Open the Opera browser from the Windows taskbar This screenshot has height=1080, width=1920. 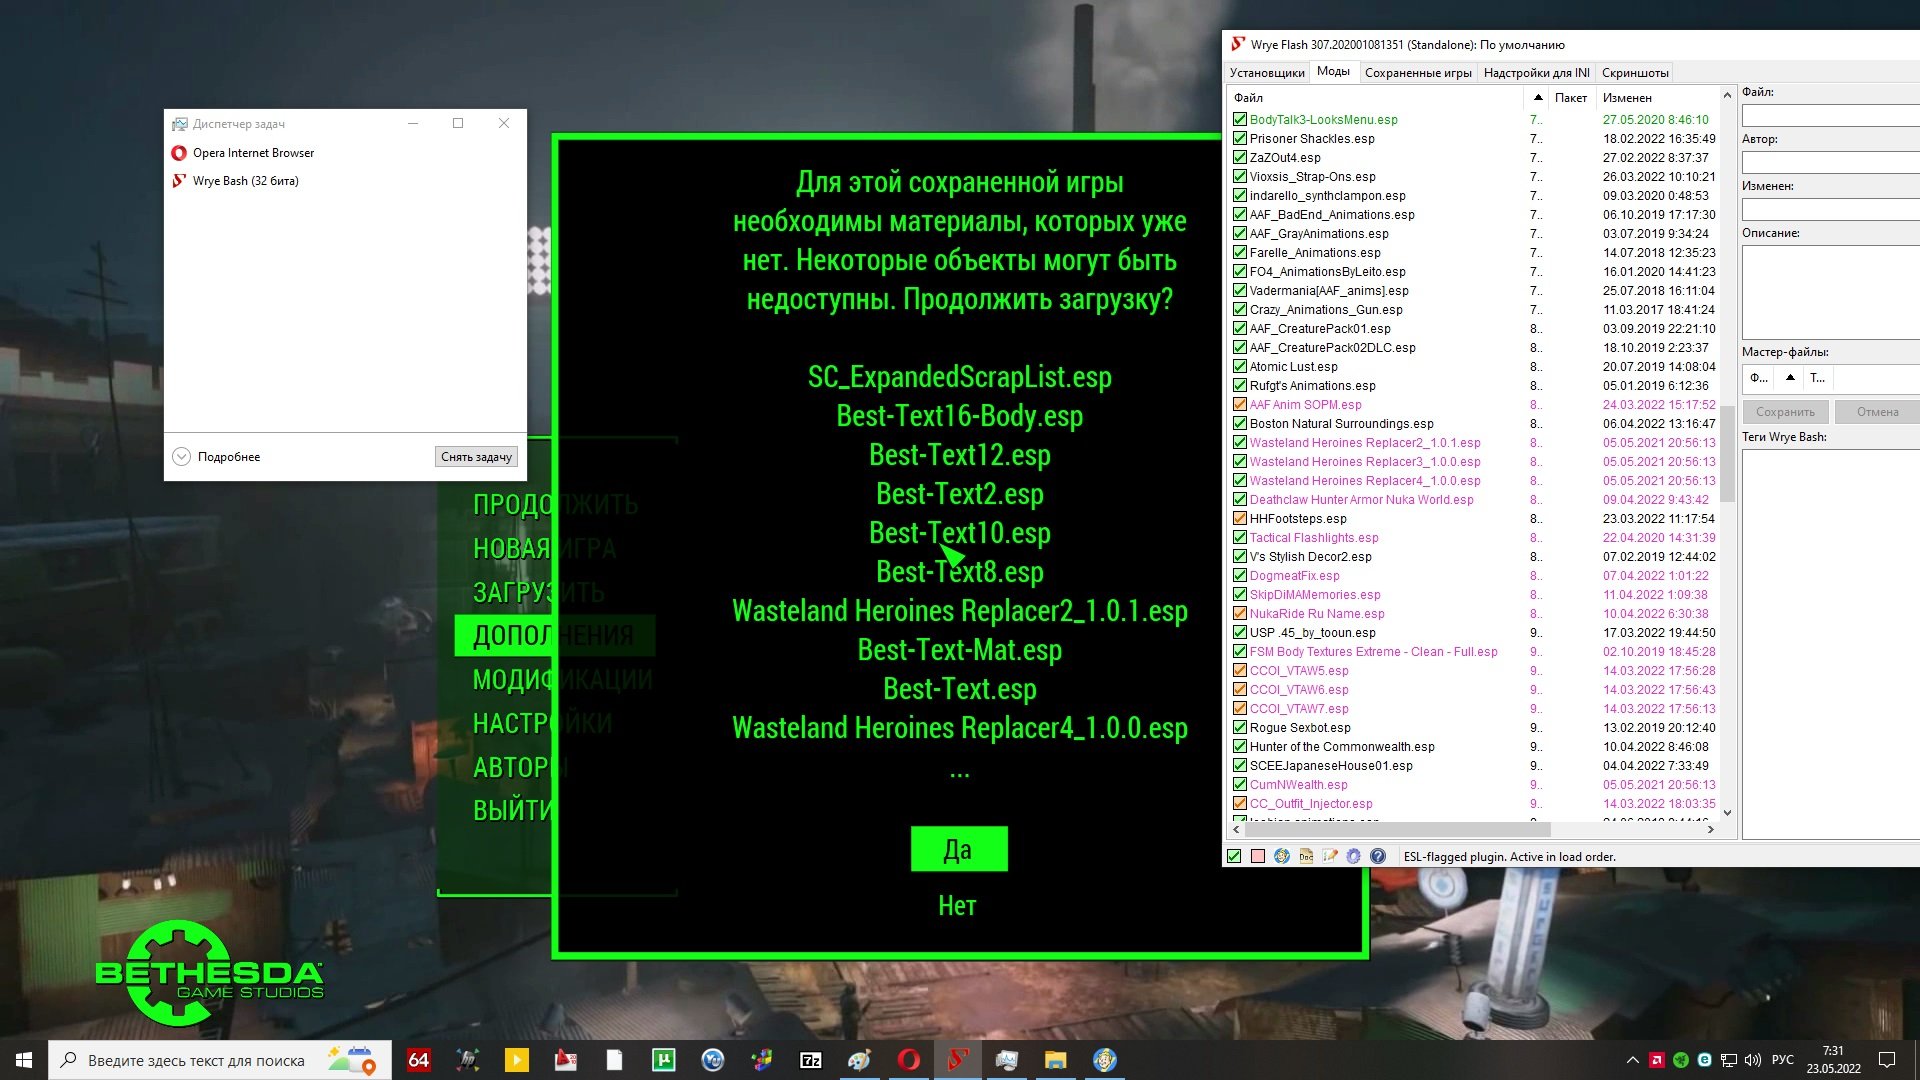click(x=908, y=1060)
